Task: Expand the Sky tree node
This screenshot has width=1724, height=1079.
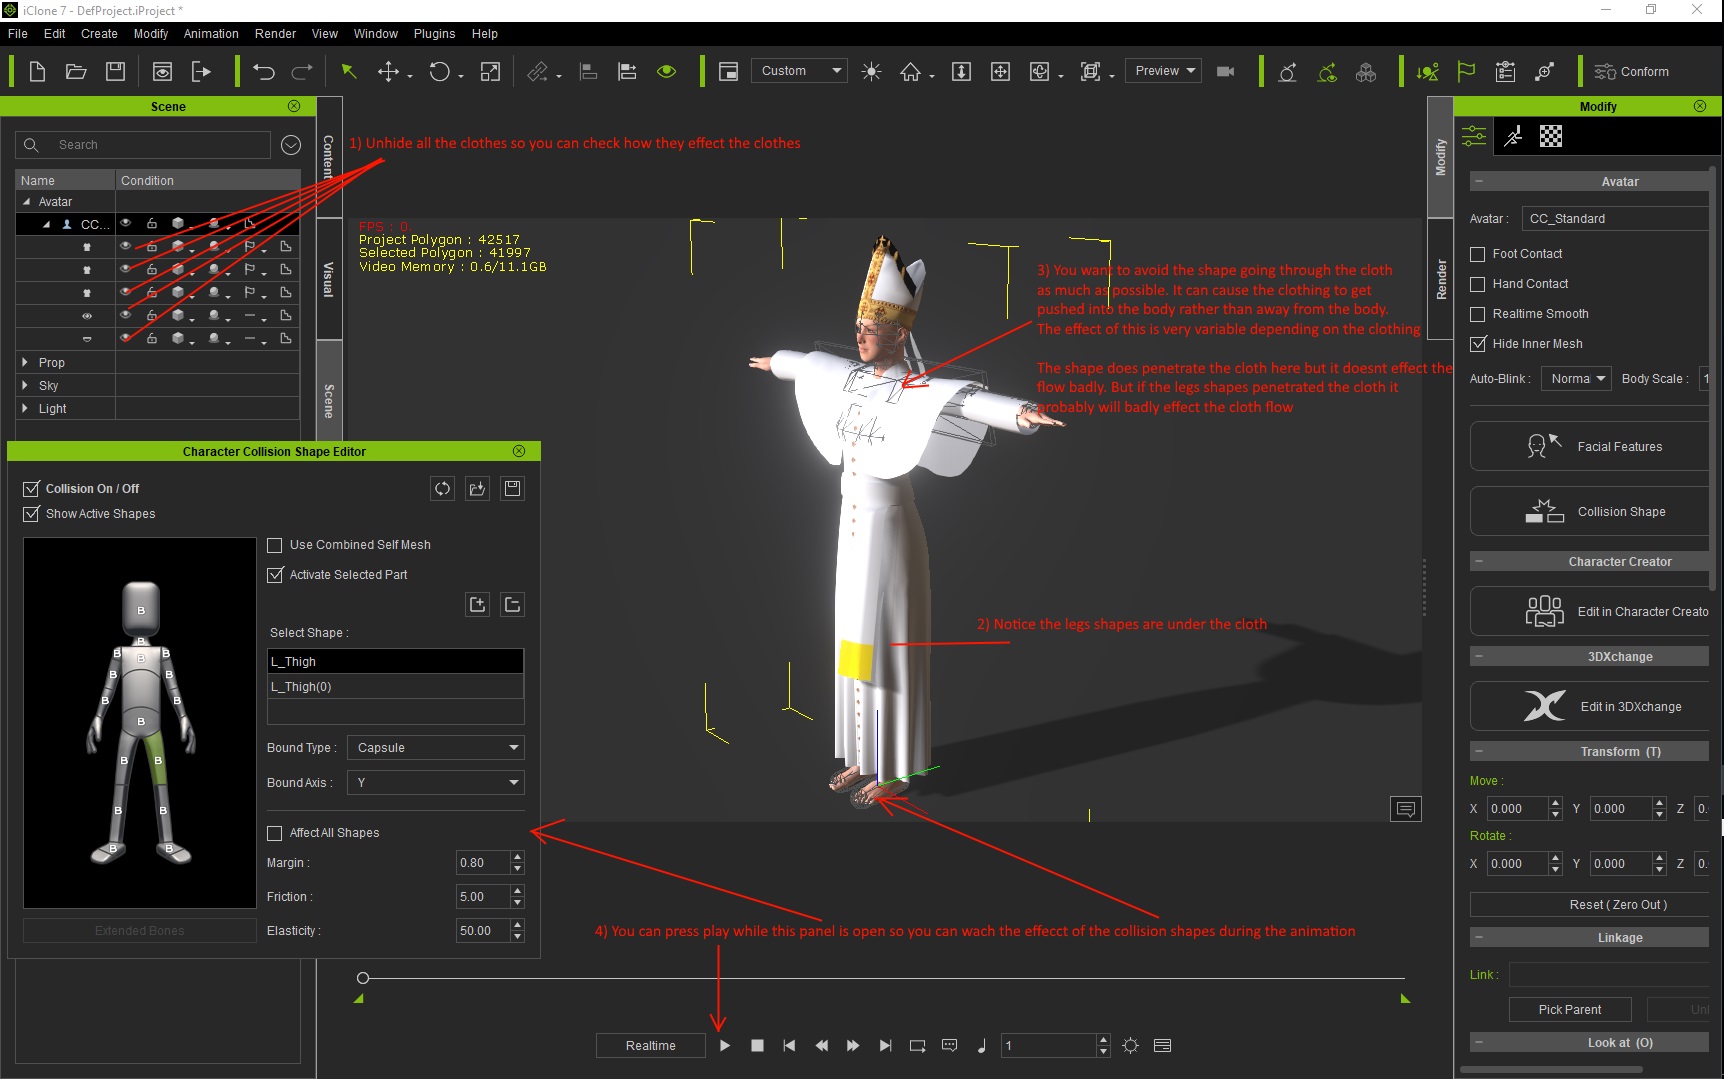Action: (25, 385)
